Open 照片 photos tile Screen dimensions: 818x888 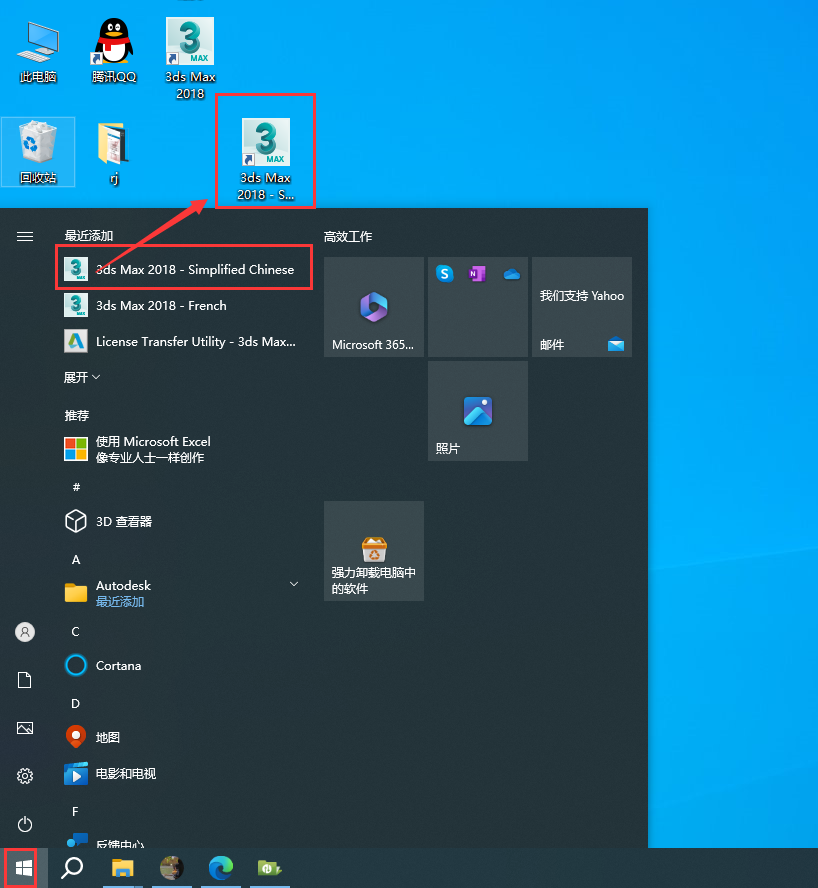pos(478,411)
